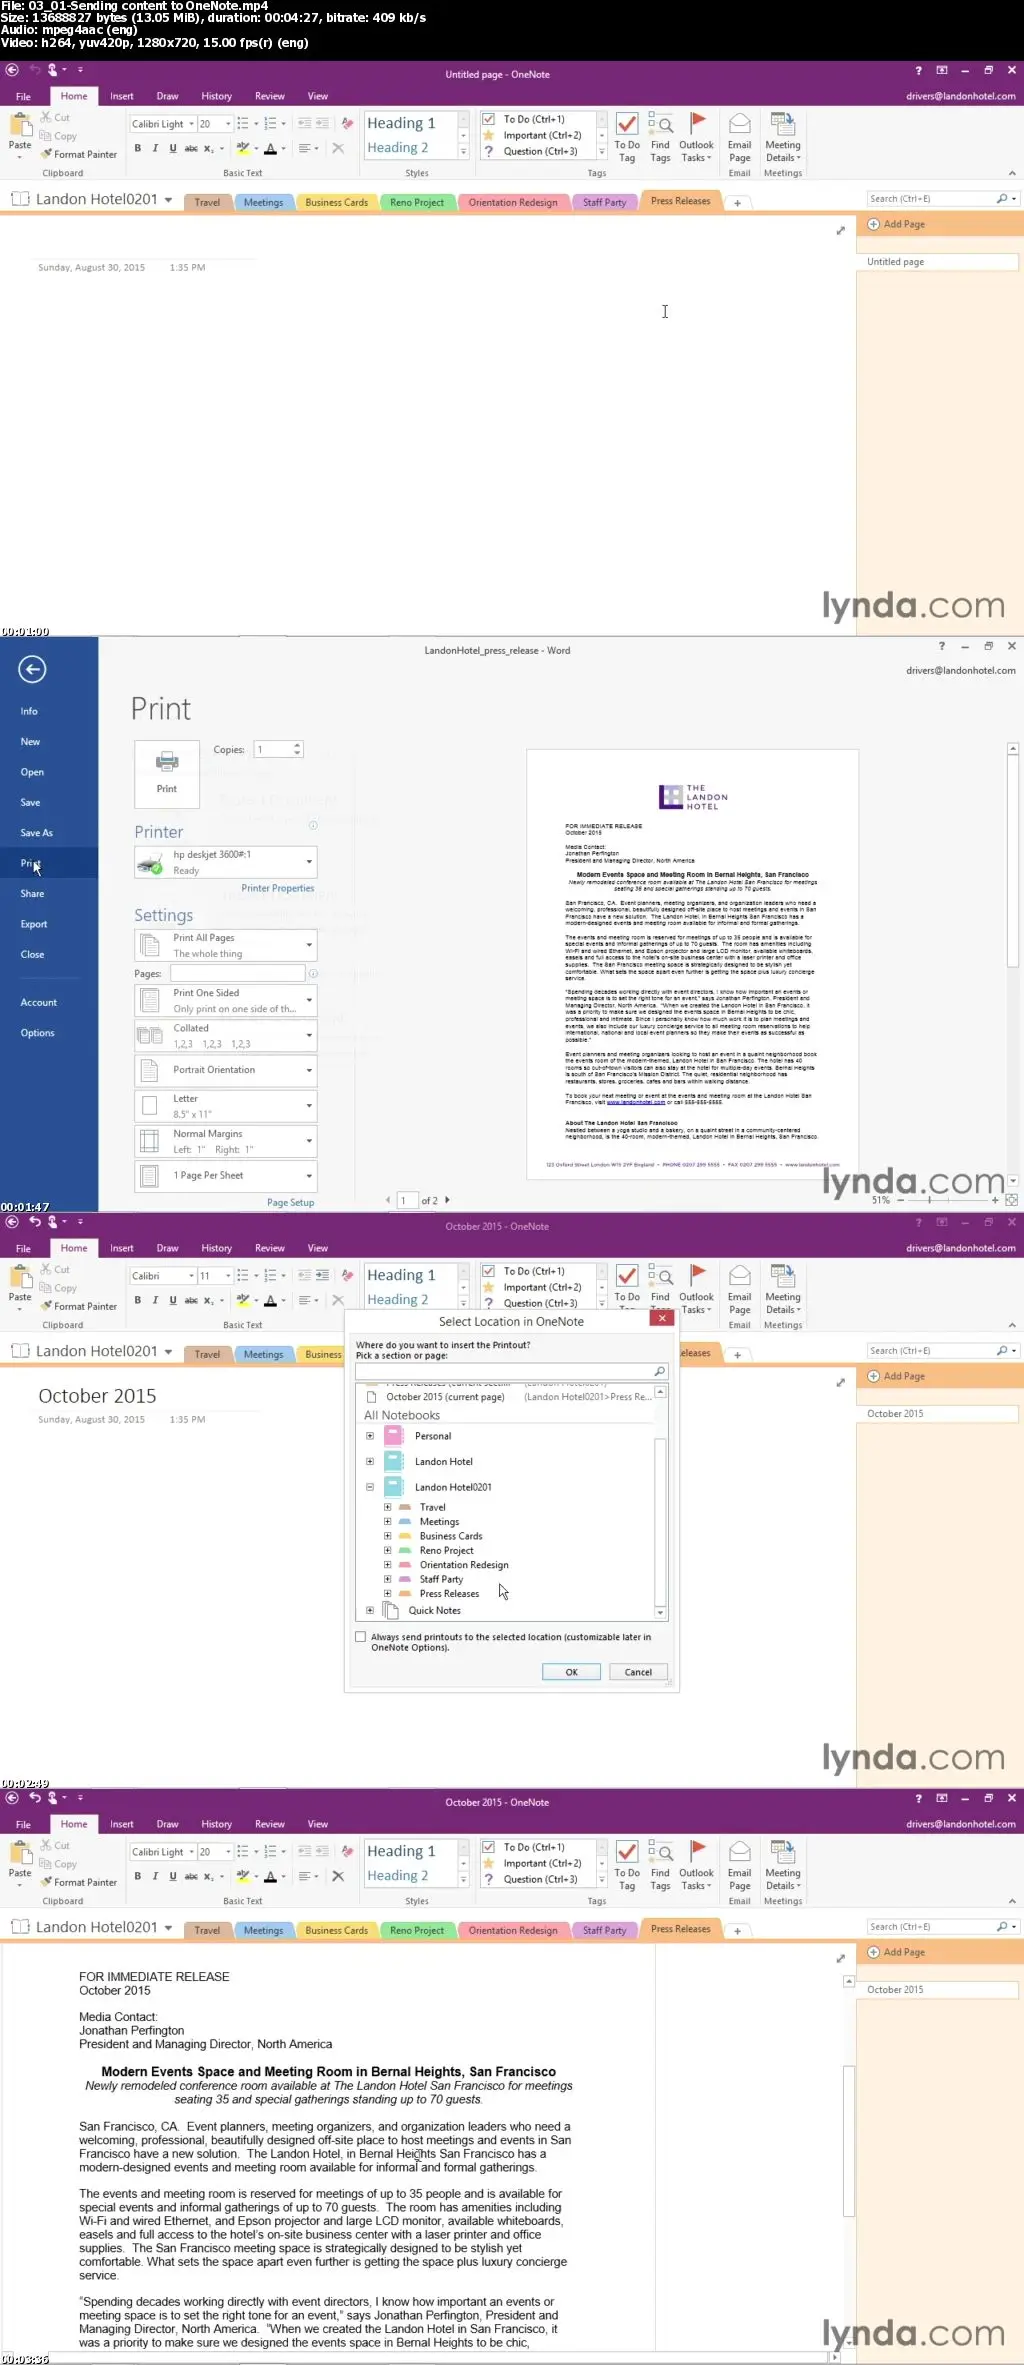The image size is (1024, 2365).
Task: Apply highlight color in the Untitled page OneNote window
Action: coord(243,148)
